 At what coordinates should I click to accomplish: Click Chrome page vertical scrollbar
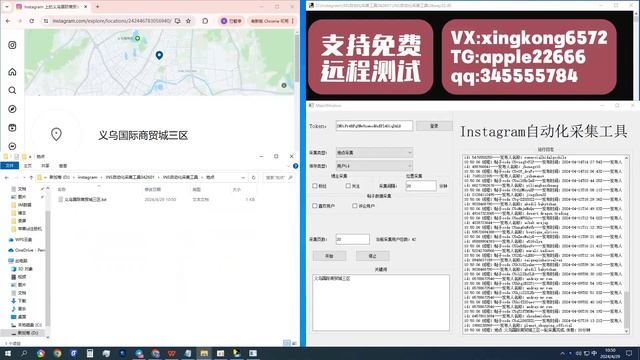[297, 57]
